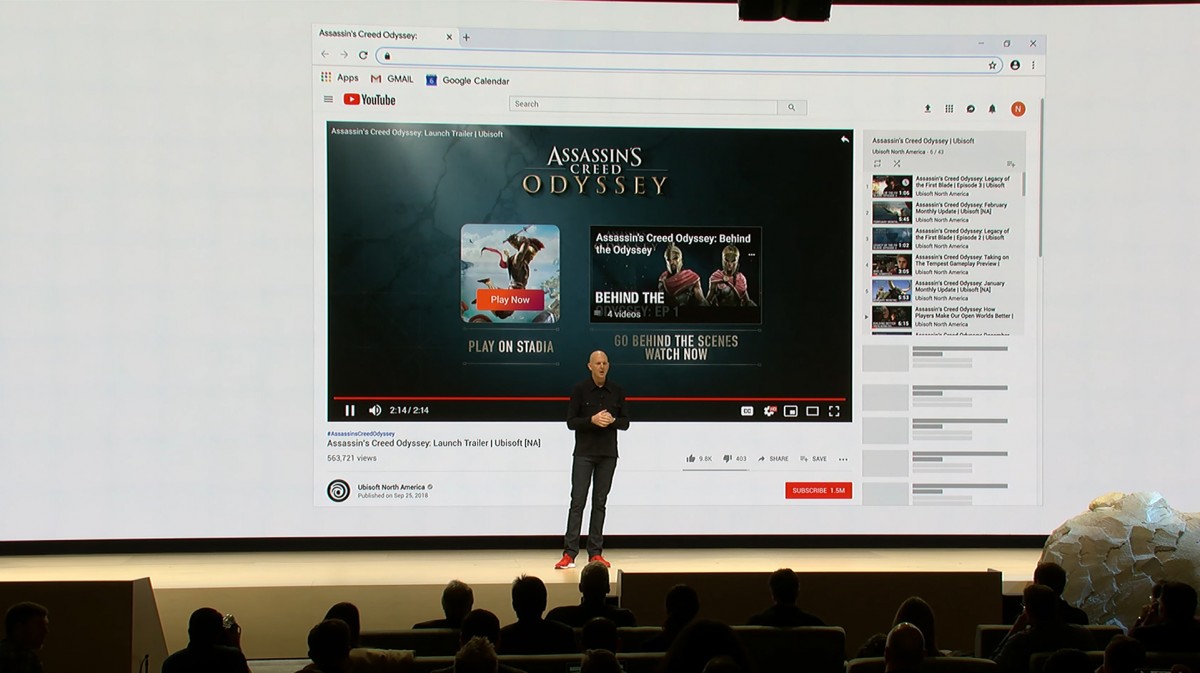Viewport: 1200px width, 673px height.
Task: Click the SUBSCRIBE 1.5M button
Action: (x=818, y=491)
